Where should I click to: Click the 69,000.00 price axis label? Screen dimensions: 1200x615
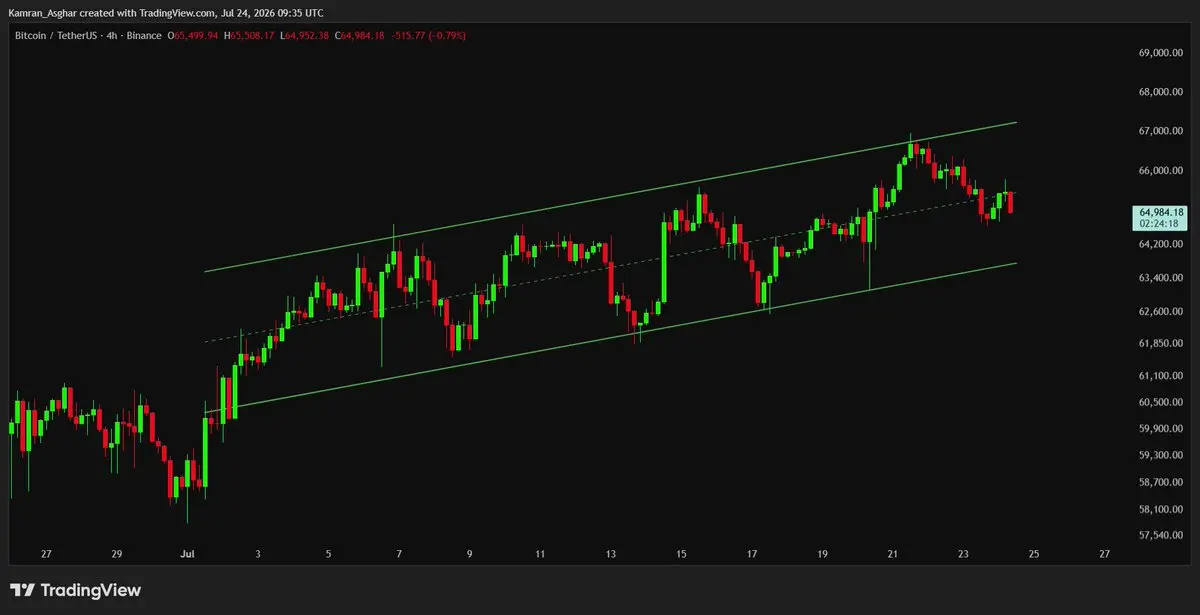pos(1162,53)
